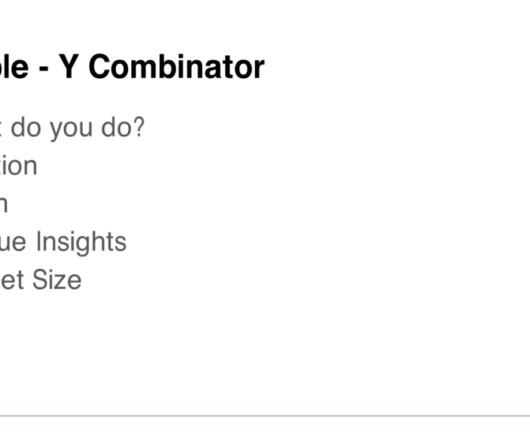
Task: Click the 'ue' fragment before 'Insights'
Action: (13, 244)
